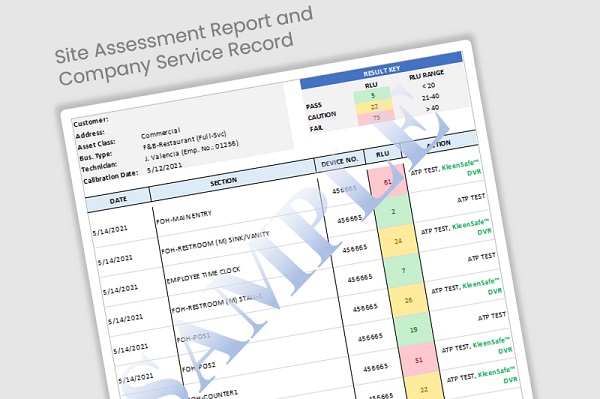Image resolution: width=600 pixels, height=399 pixels.
Task: Click the red RLU 75 key cell
Action: click(376, 118)
